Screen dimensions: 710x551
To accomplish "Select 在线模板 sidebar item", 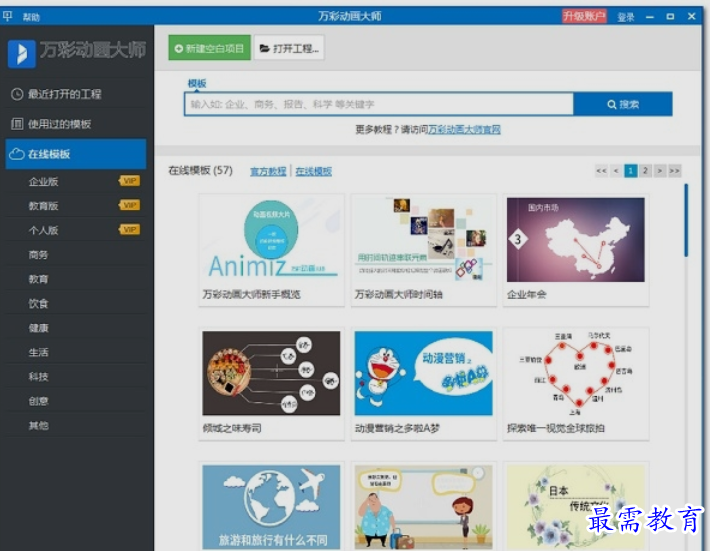I will click(76, 154).
